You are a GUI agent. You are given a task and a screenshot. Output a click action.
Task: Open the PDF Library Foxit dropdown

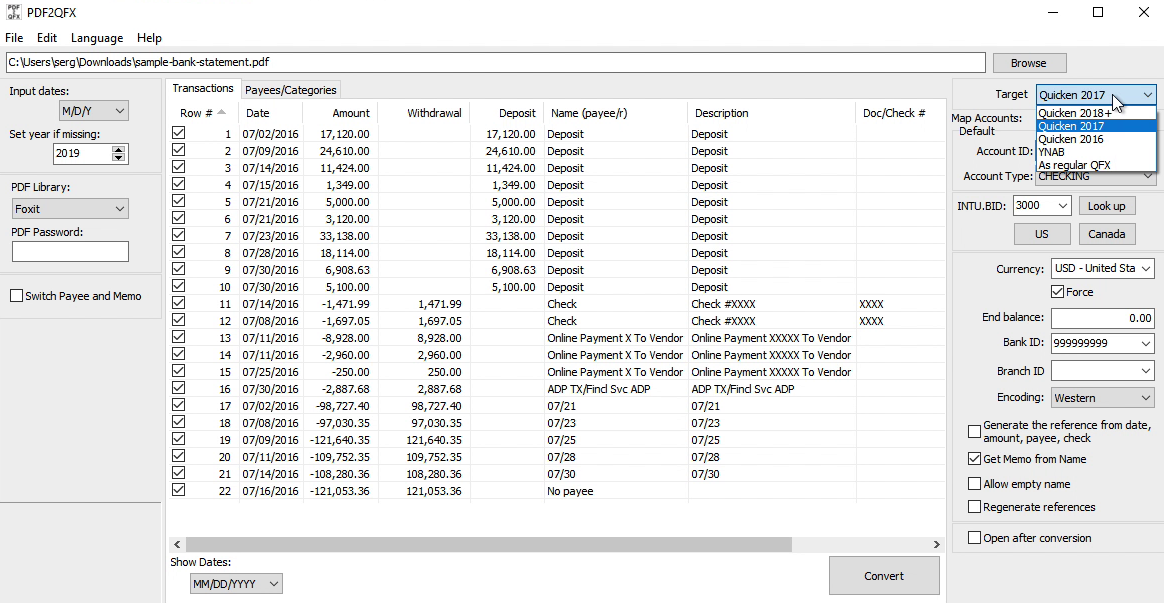[x=70, y=209]
